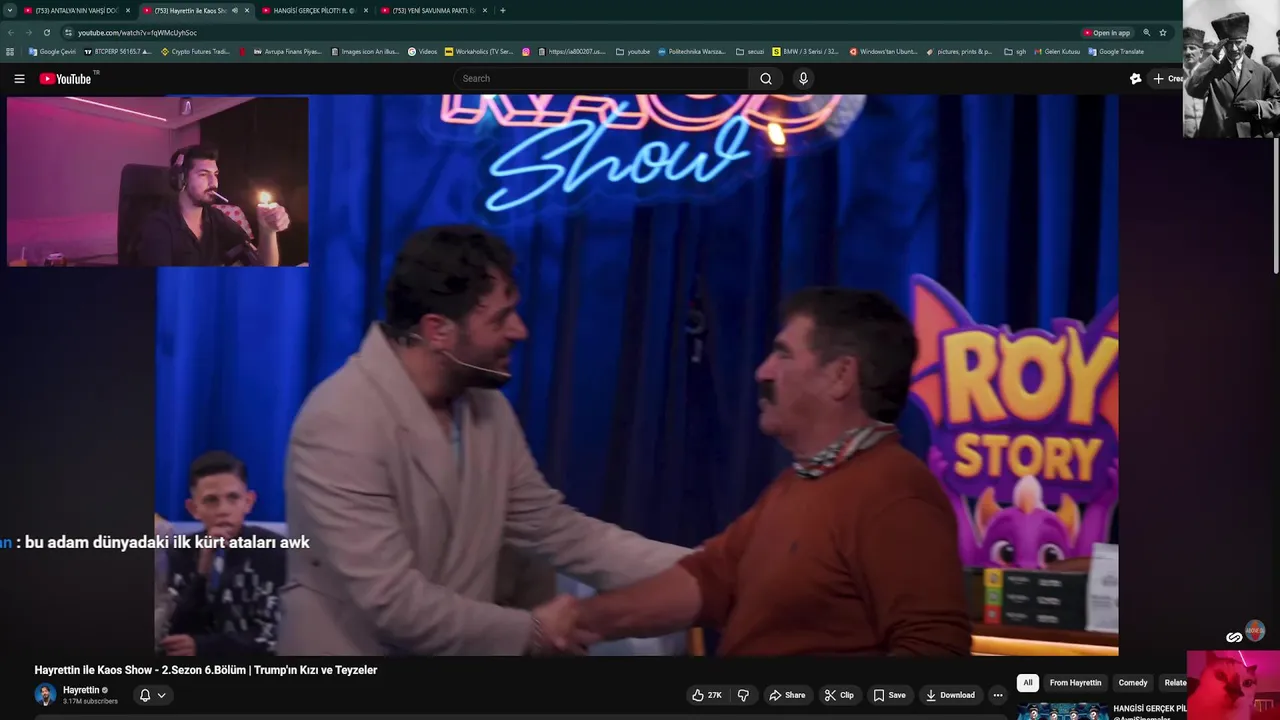Open notification bell dropdown for Hayrettin
1280x720 pixels.
point(152,695)
